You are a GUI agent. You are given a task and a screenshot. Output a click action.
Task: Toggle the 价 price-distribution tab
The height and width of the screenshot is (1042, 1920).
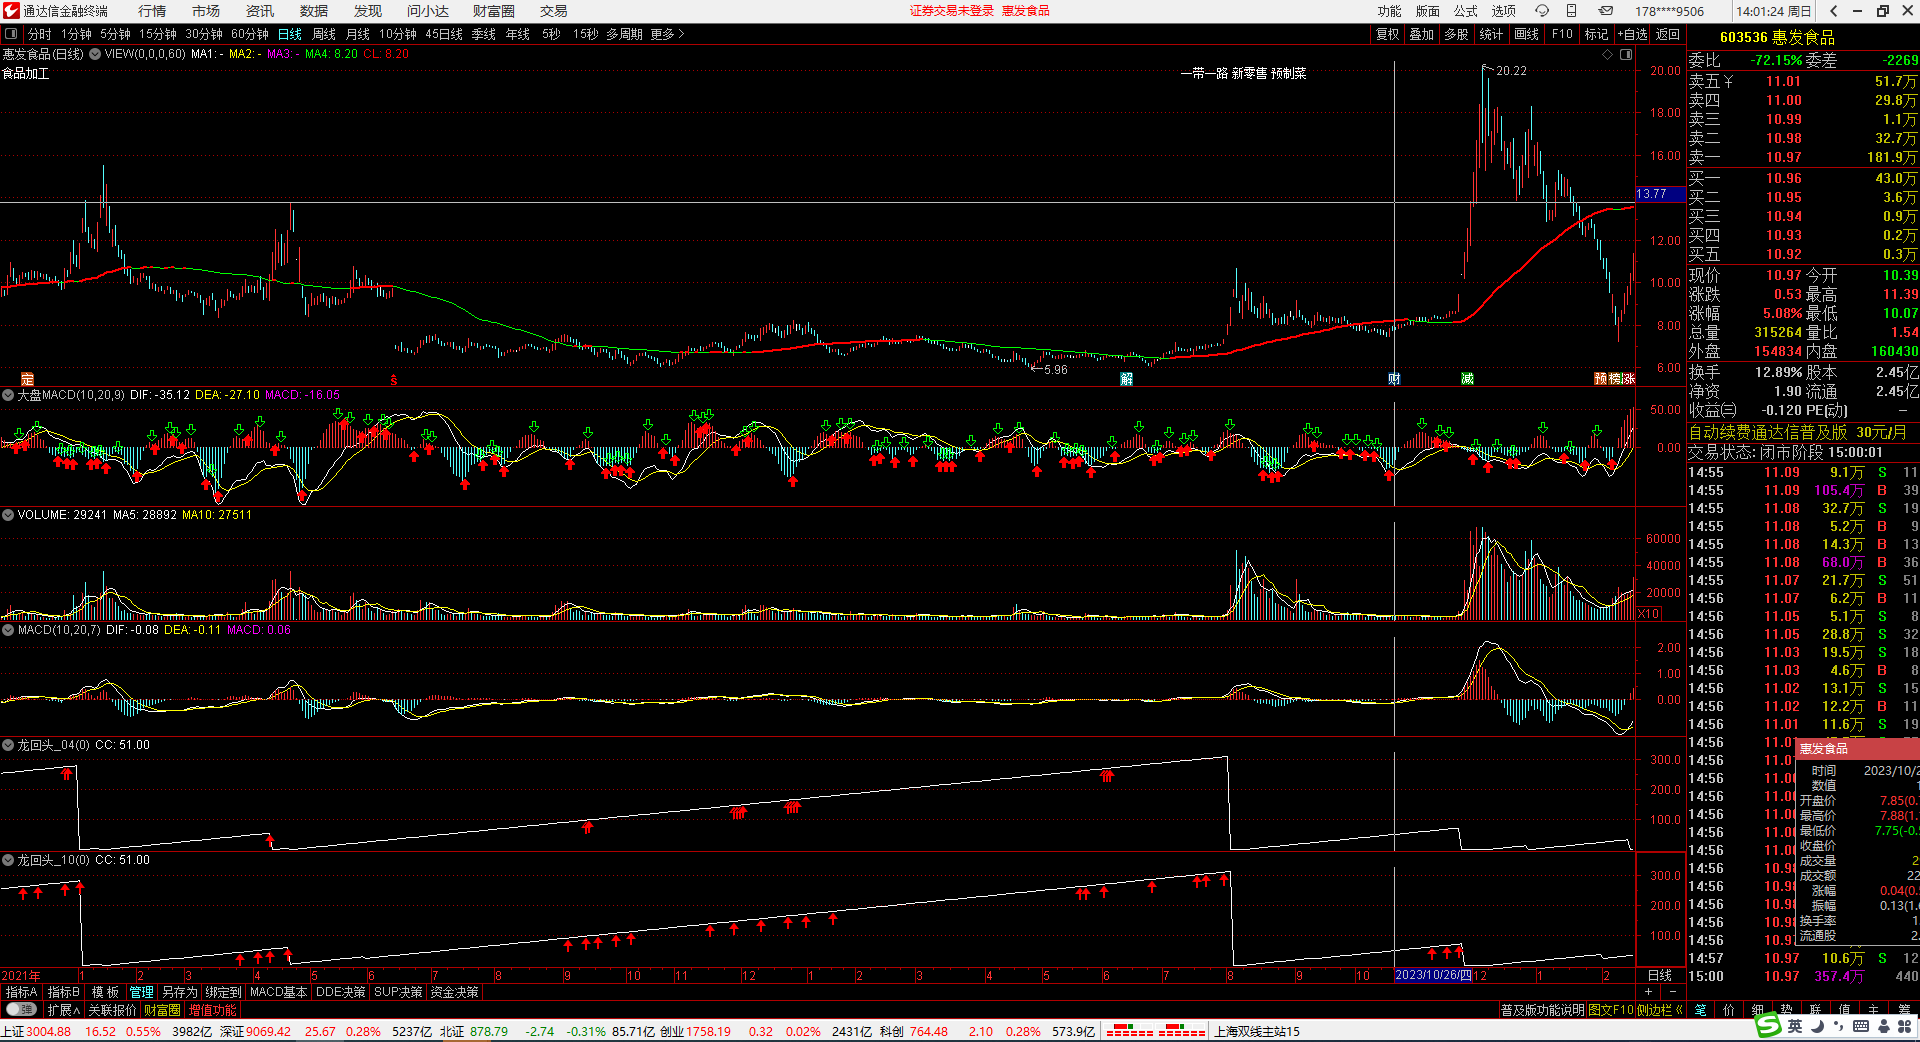coord(1728,1010)
